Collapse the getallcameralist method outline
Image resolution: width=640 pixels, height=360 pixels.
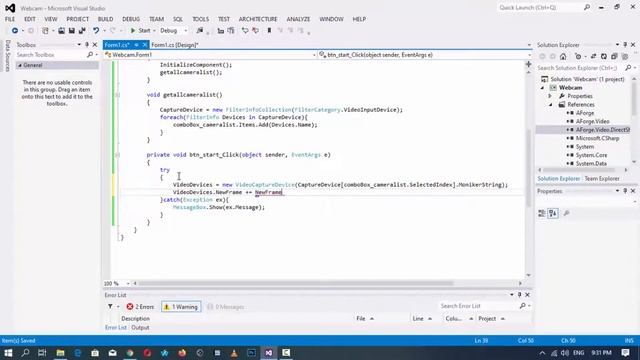118,95
